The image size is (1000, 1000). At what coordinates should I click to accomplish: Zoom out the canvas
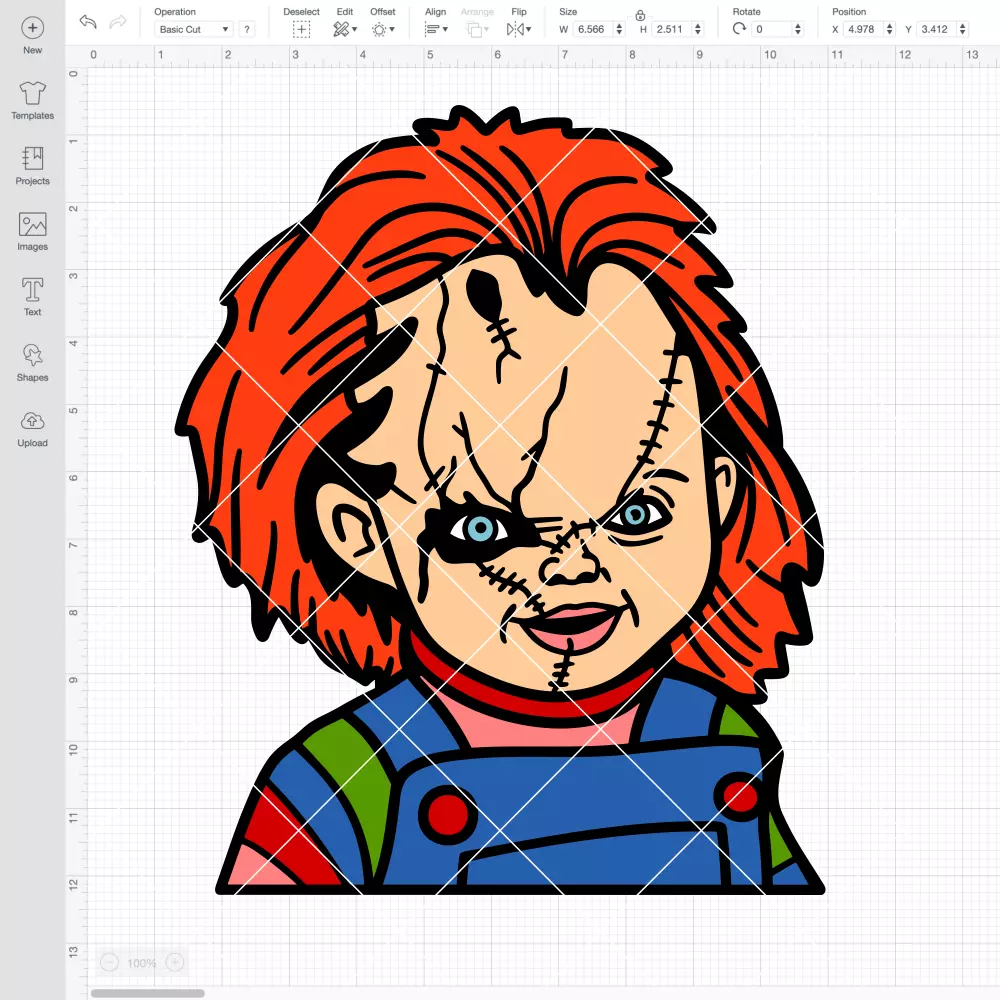coord(110,962)
